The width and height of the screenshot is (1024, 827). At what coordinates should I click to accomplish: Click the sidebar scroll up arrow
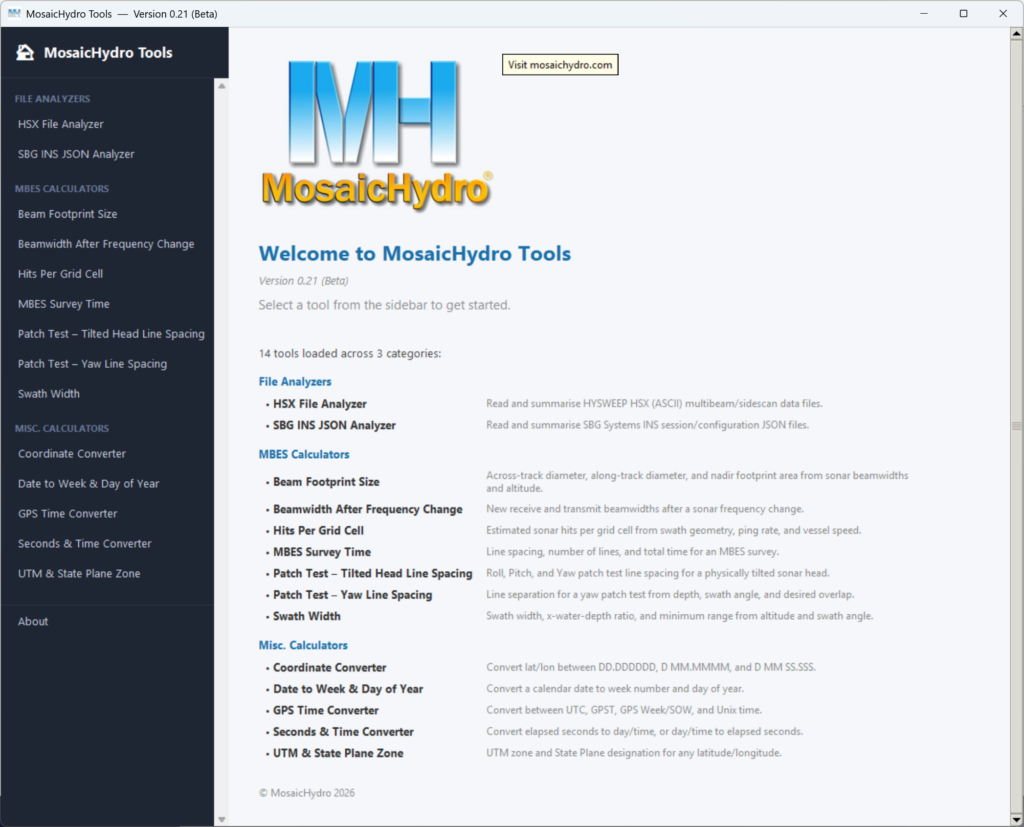tap(221, 86)
